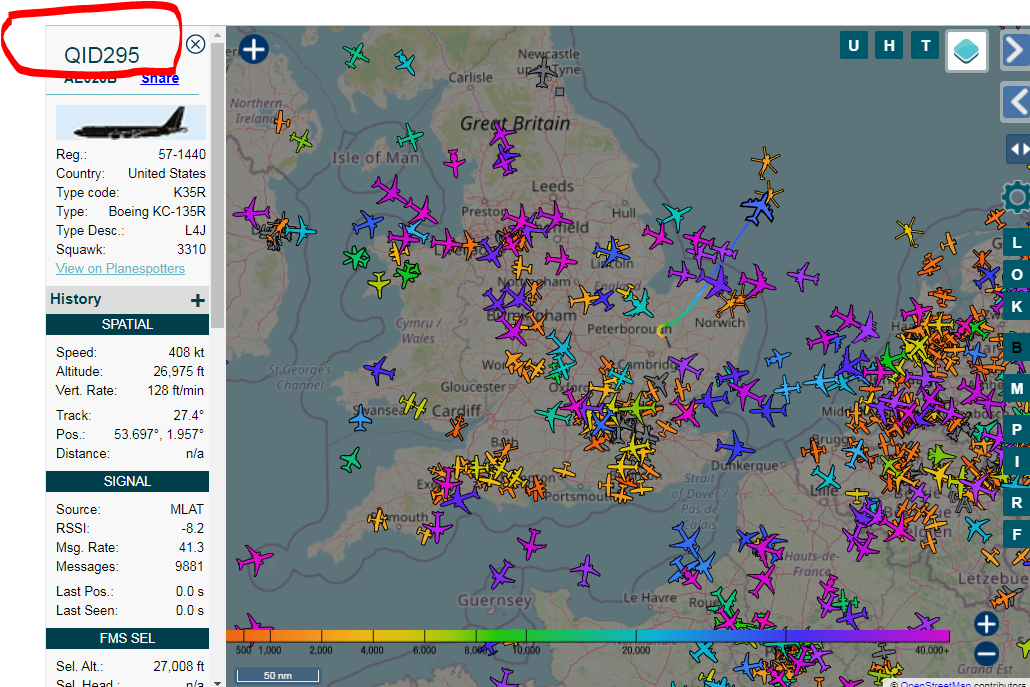Click the Boeing KC-135R type text
Viewport: 1030px width, 687px height.
click(157, 211)
